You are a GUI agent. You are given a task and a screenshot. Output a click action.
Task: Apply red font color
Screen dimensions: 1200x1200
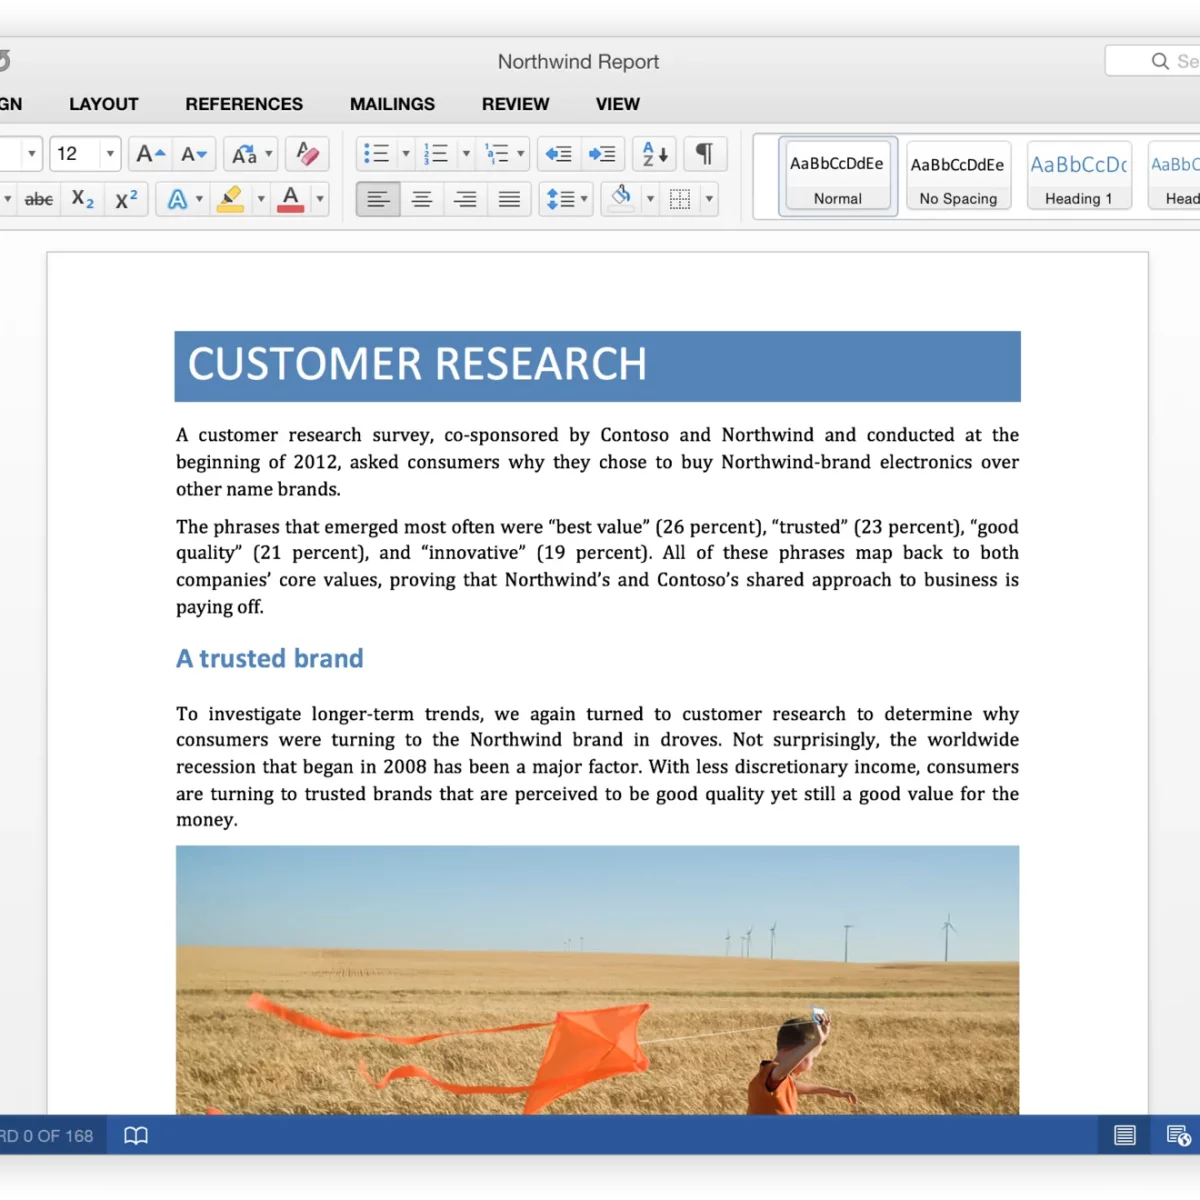tap(291, 199)
